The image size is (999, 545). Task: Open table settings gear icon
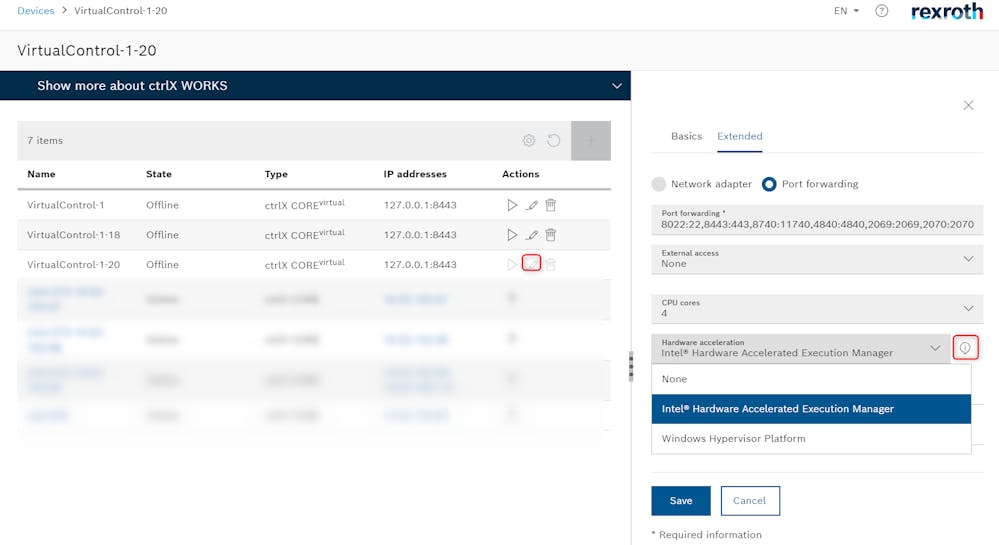pos(529,141)
